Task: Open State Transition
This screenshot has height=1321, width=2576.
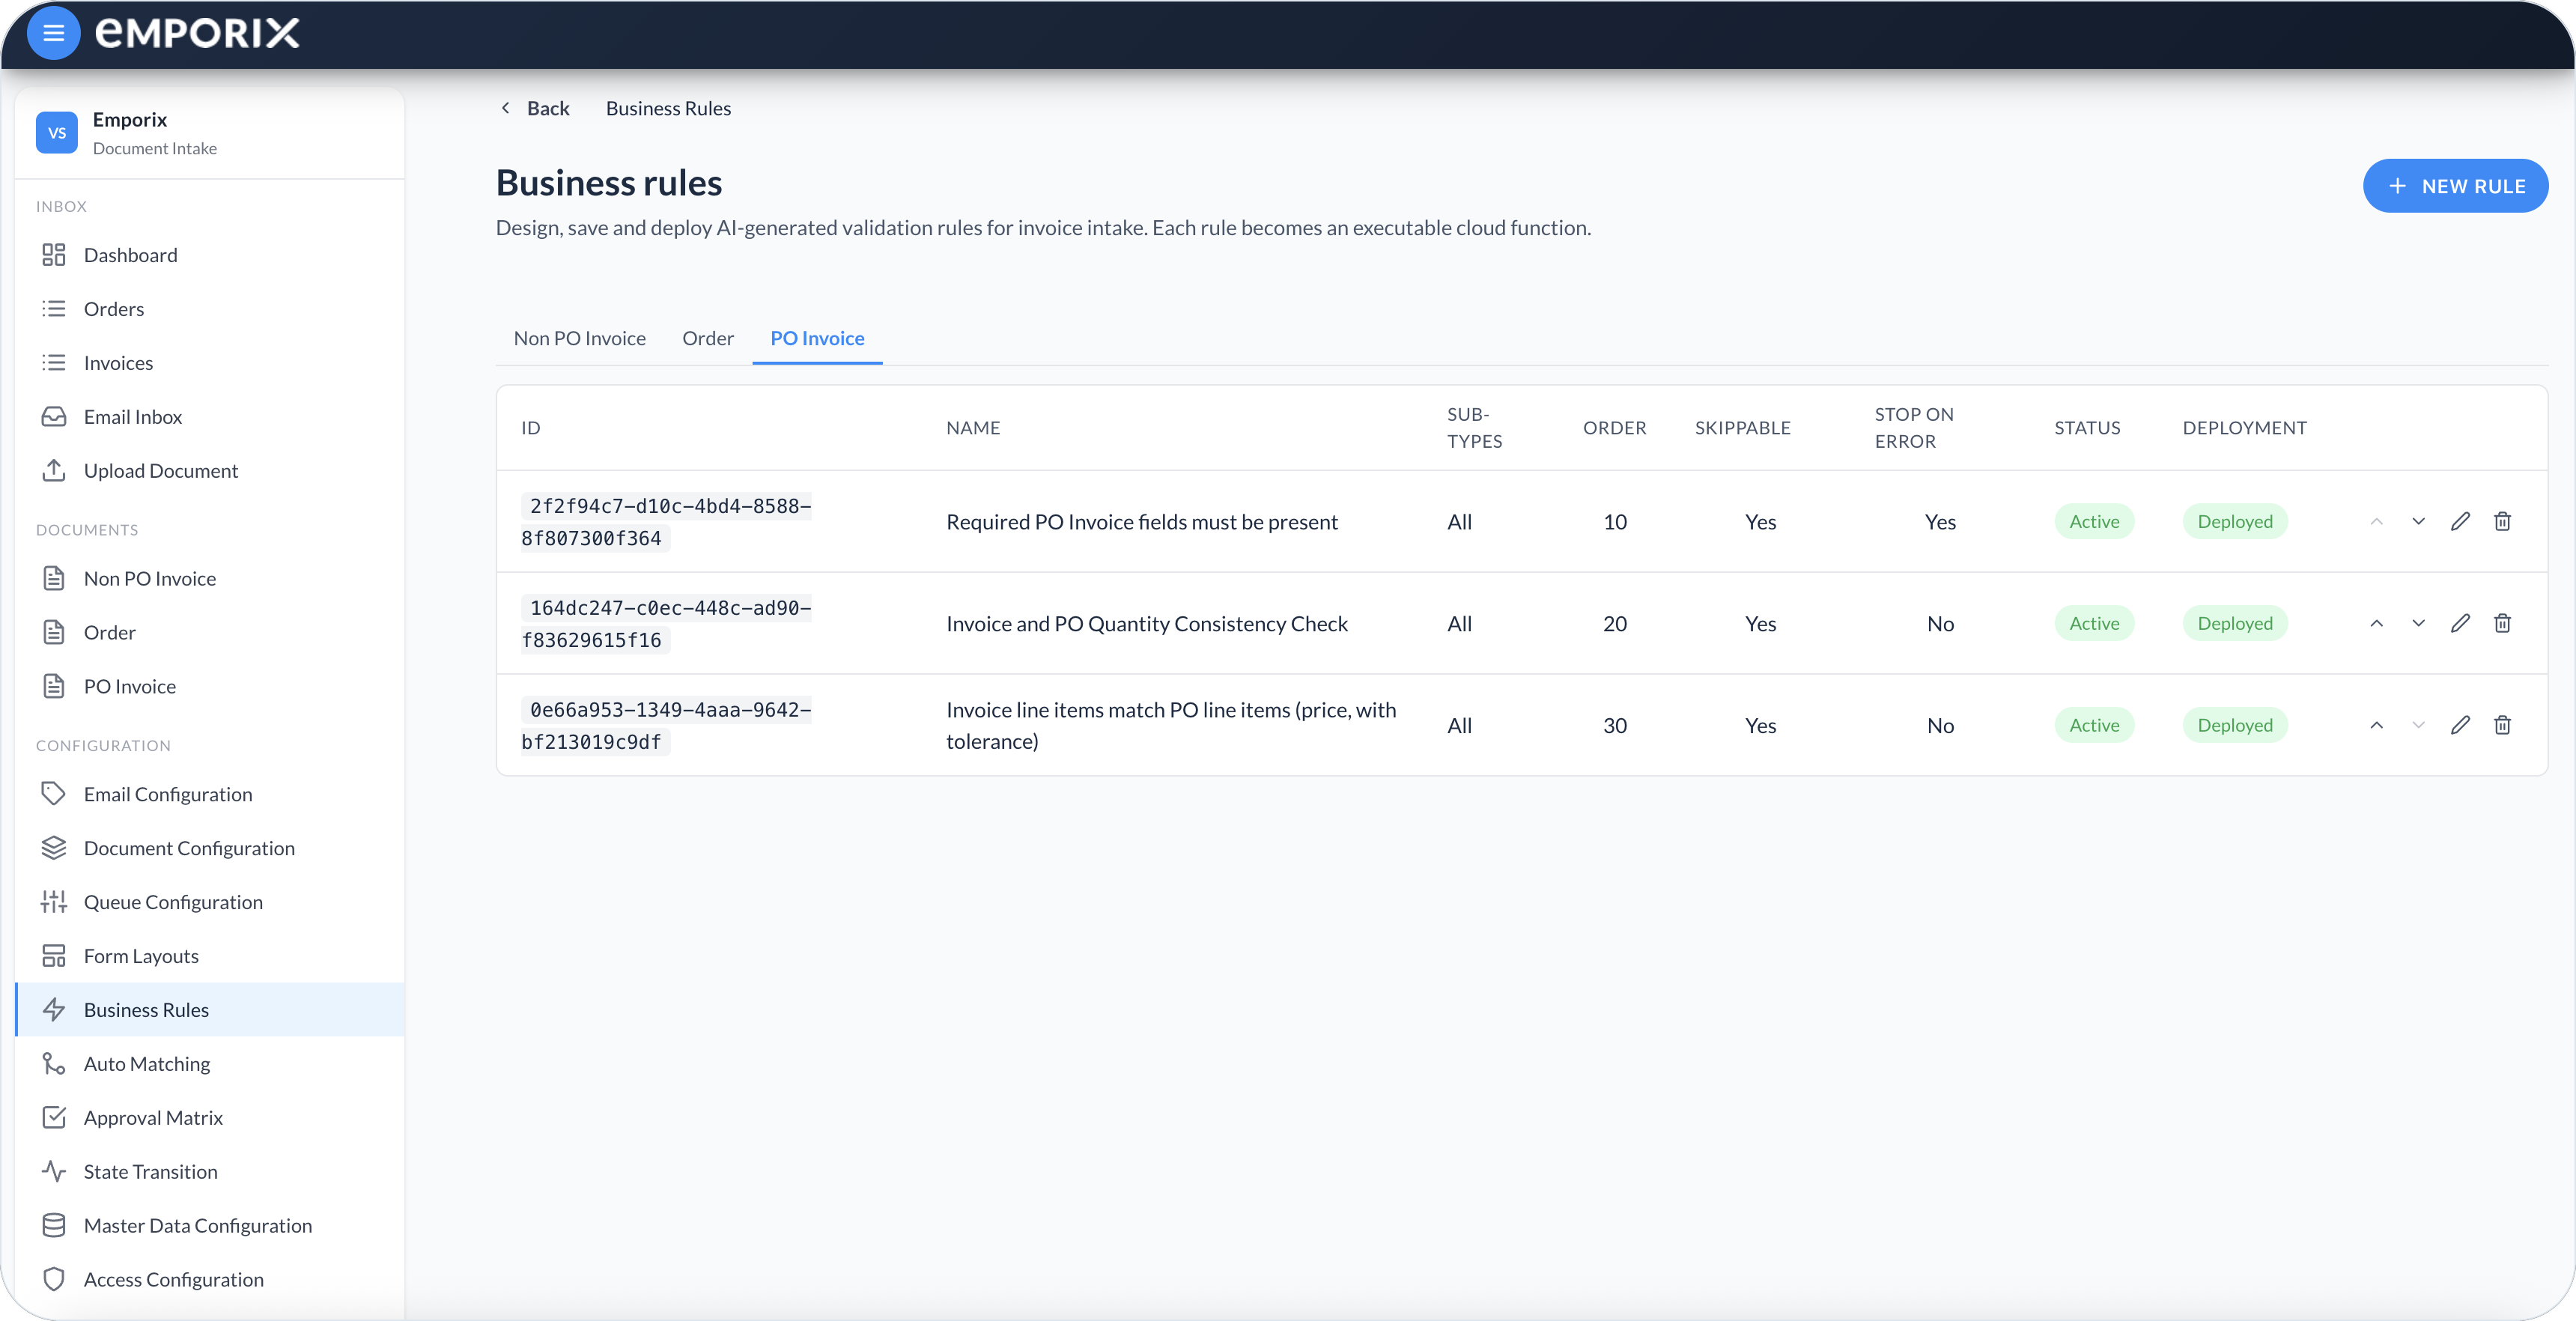Action: (x=210, y=1172)
